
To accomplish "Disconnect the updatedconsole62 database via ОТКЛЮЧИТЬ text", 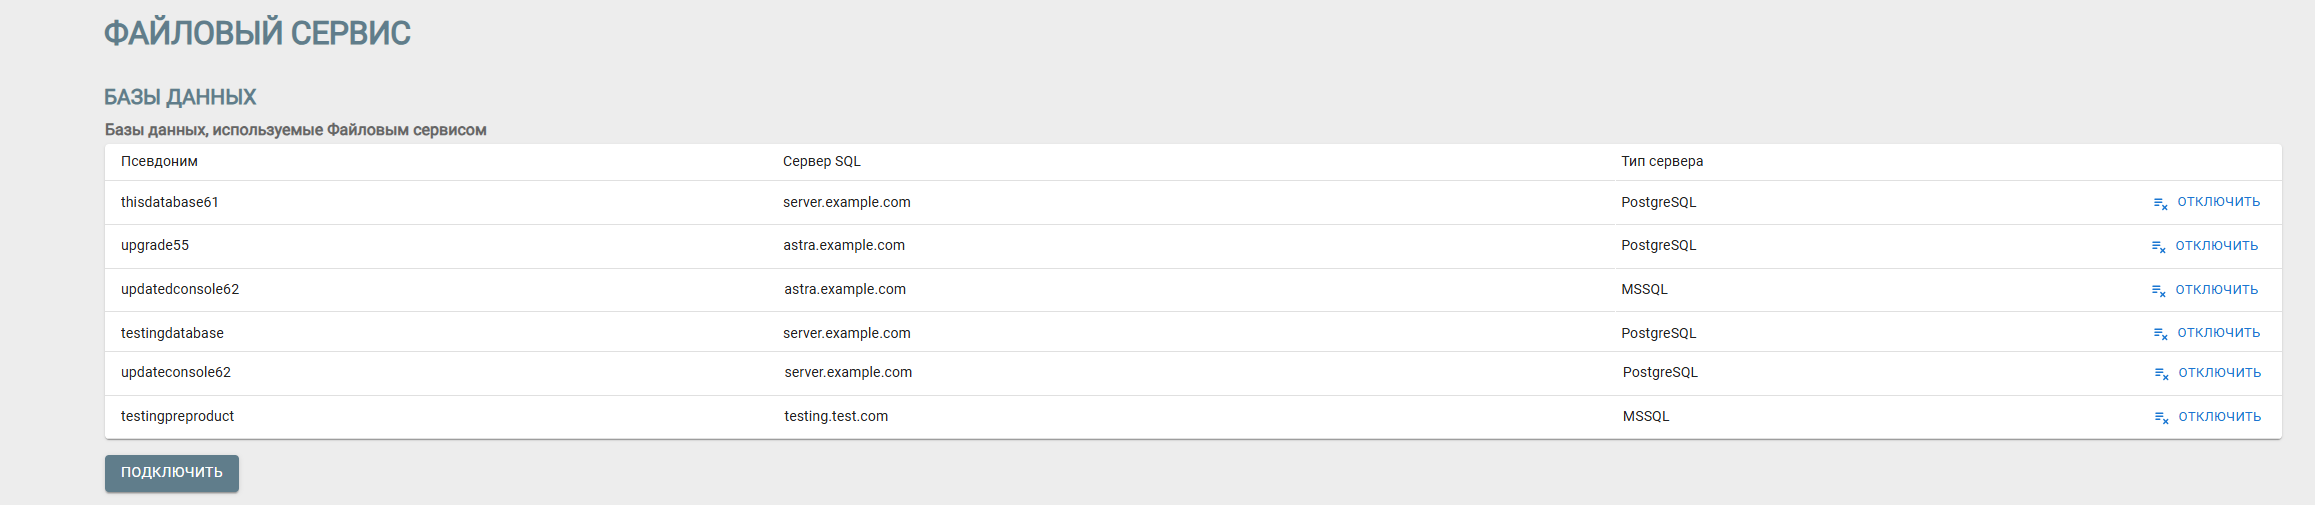I will 2216,290.
